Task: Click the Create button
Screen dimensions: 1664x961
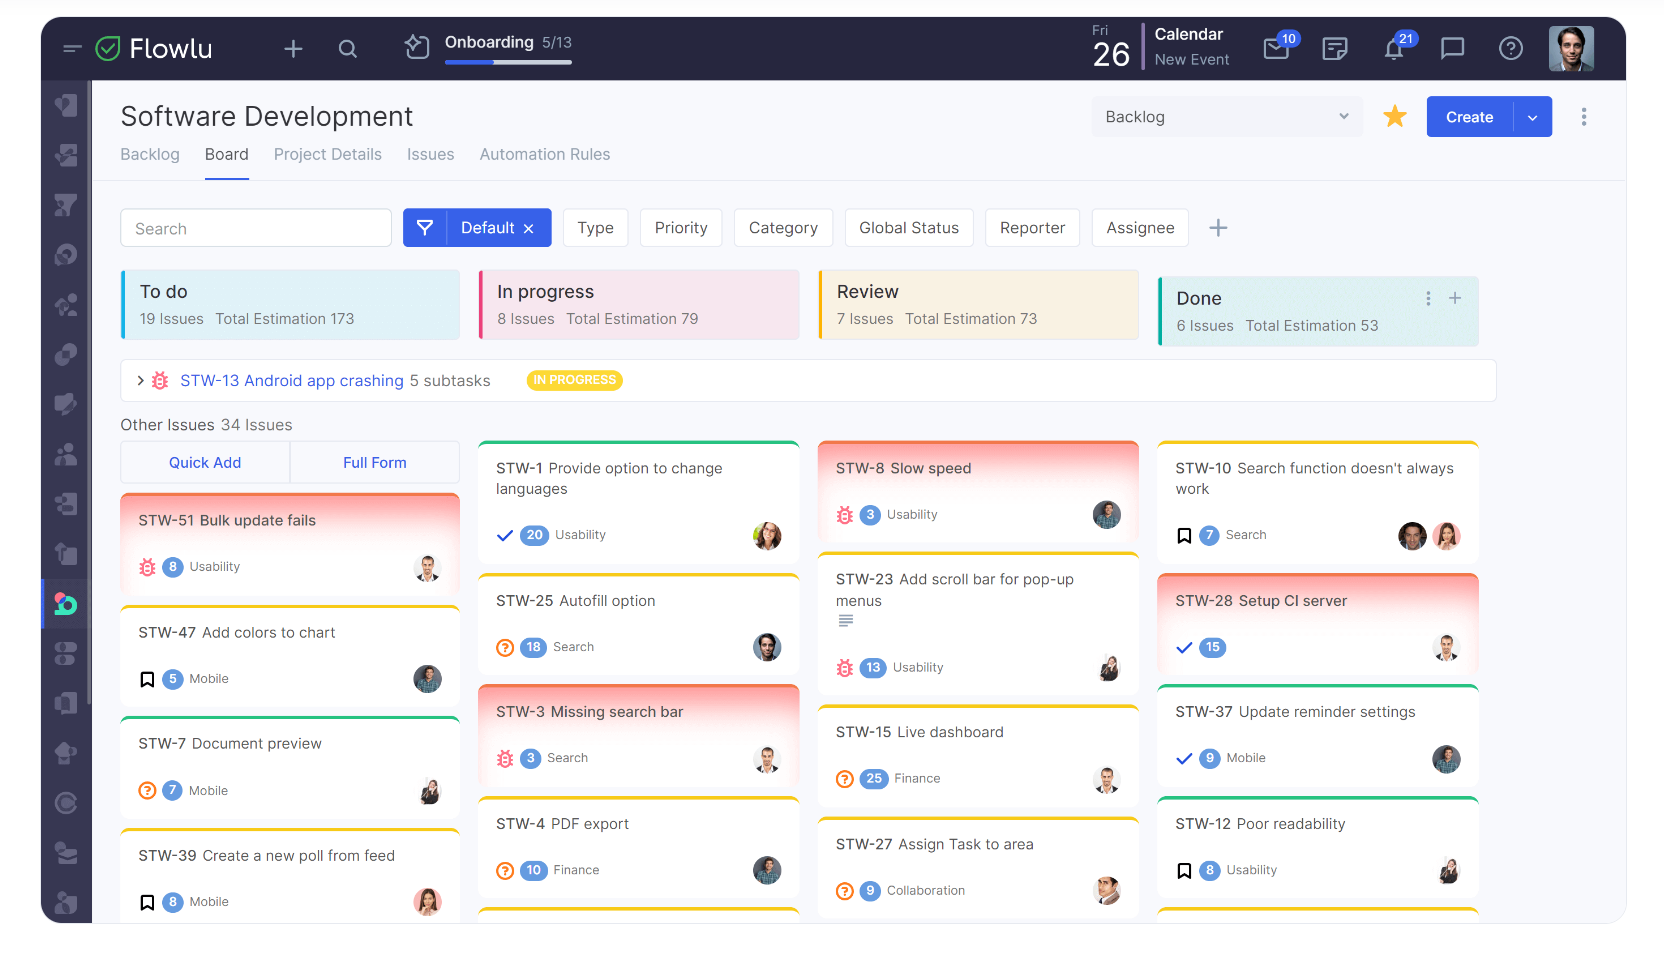Action: (x=1470, y=117)
